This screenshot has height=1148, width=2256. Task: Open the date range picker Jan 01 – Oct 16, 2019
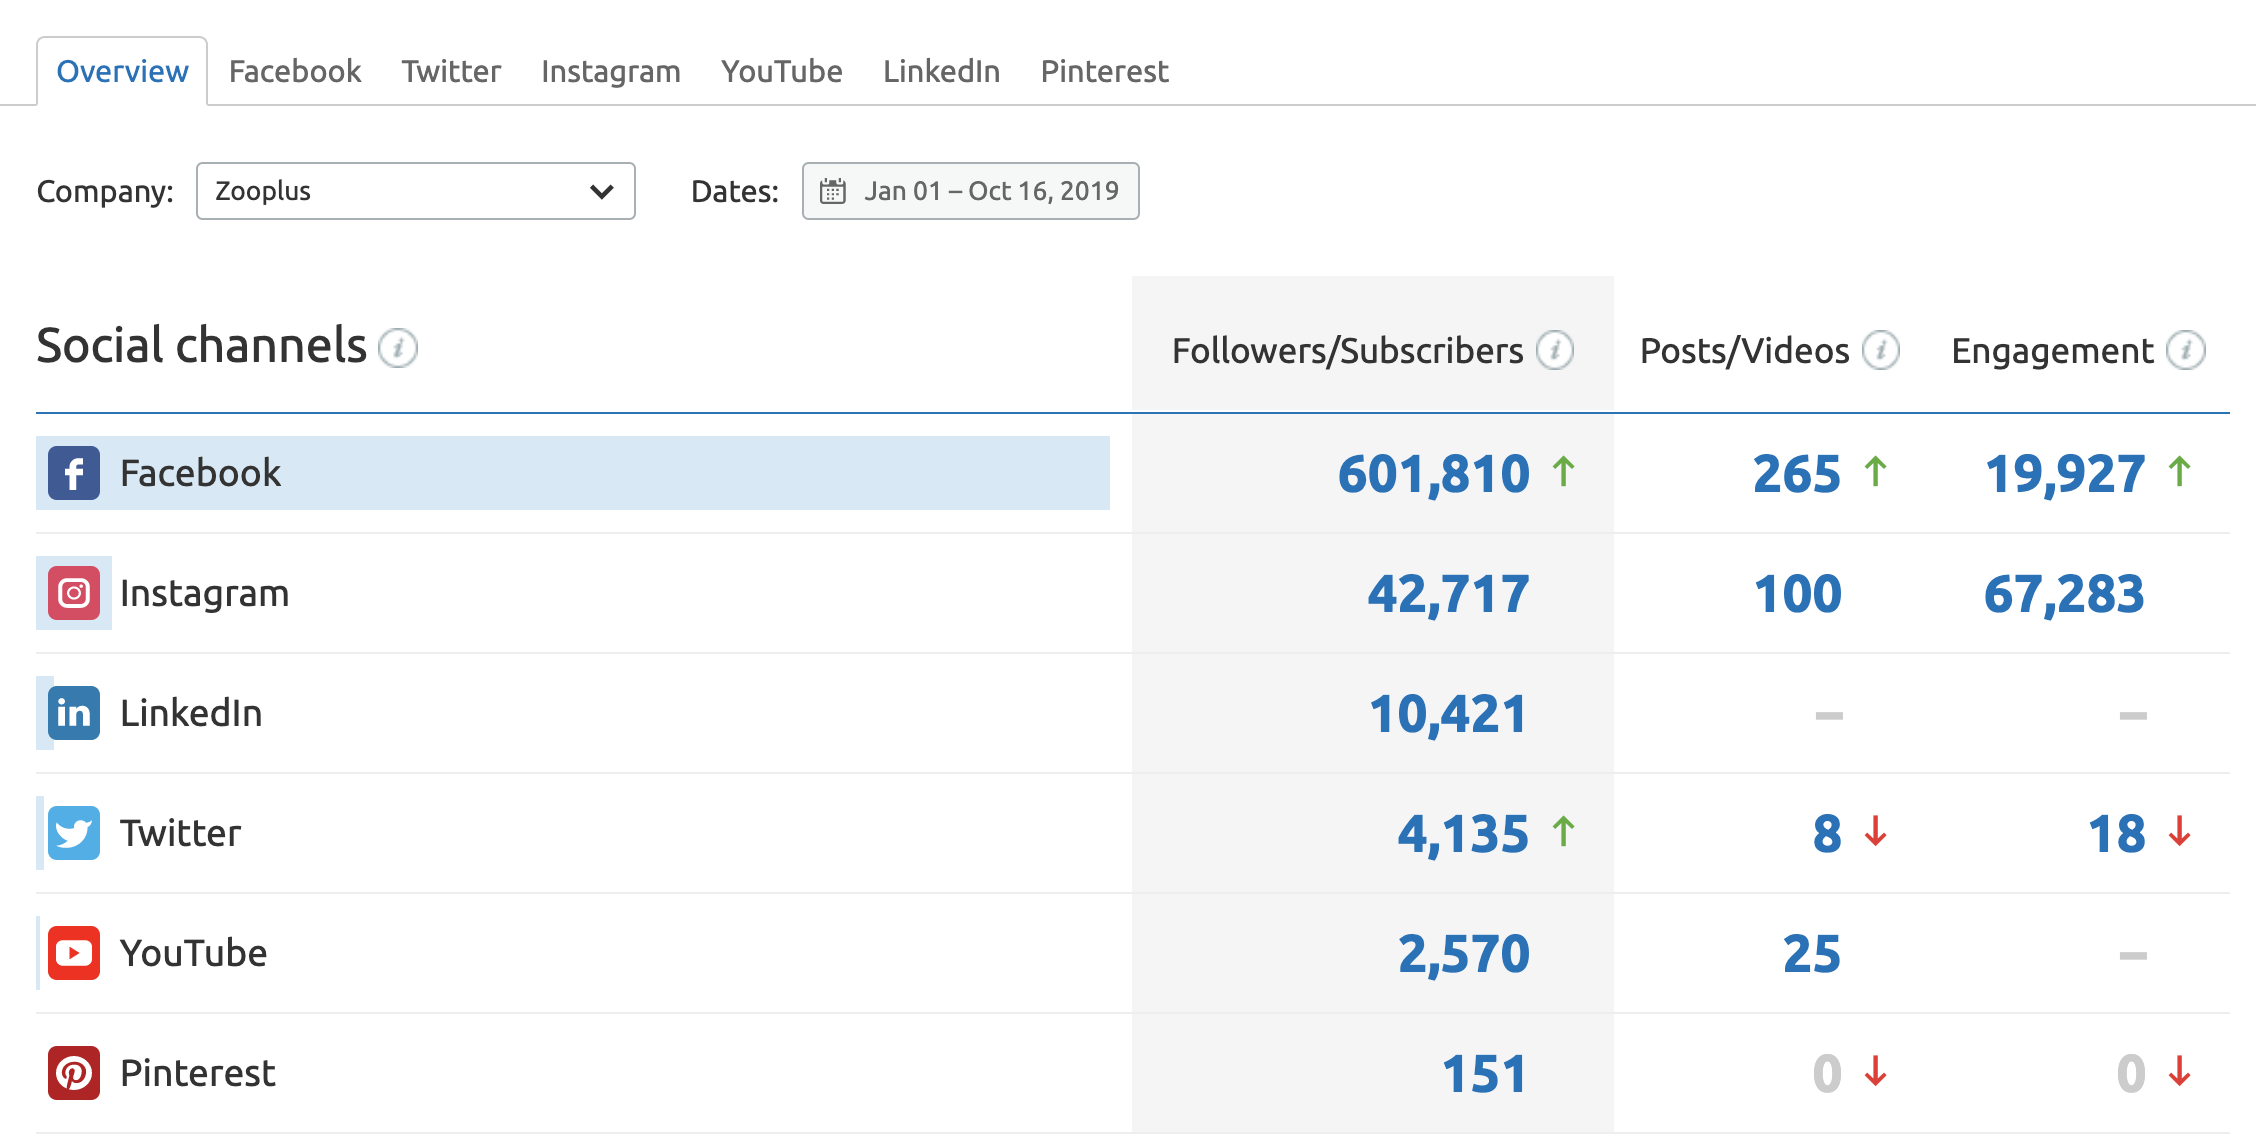coord(970,191)
